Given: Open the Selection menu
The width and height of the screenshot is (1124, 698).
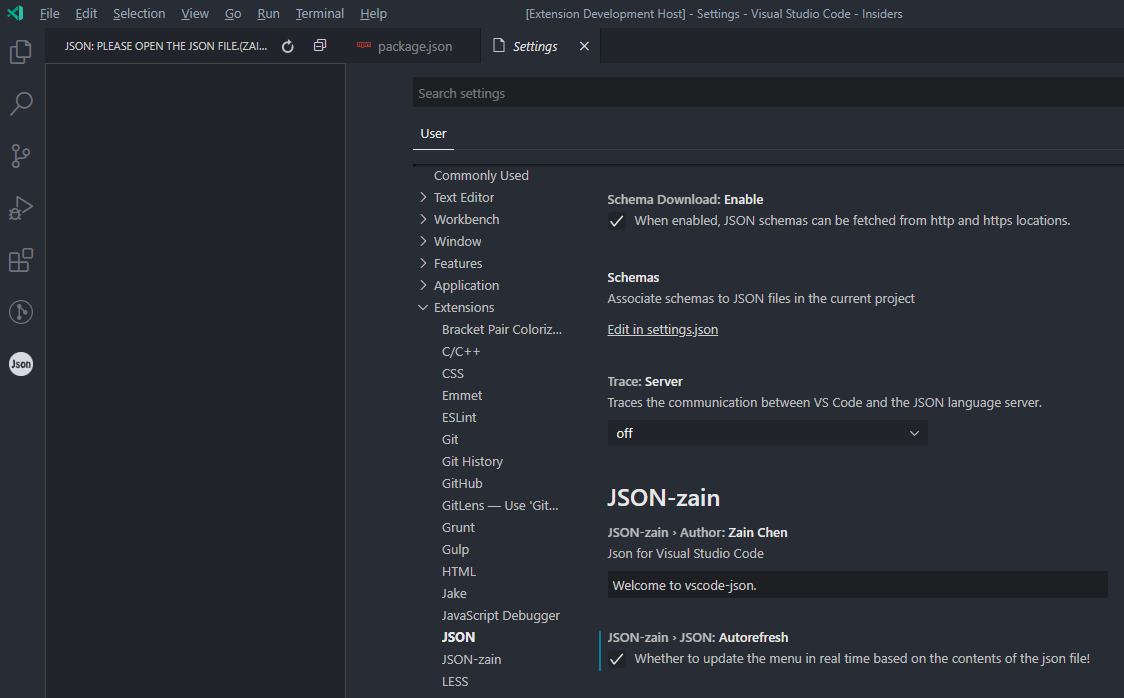Looking at the screenshot, I should [139, 14].
